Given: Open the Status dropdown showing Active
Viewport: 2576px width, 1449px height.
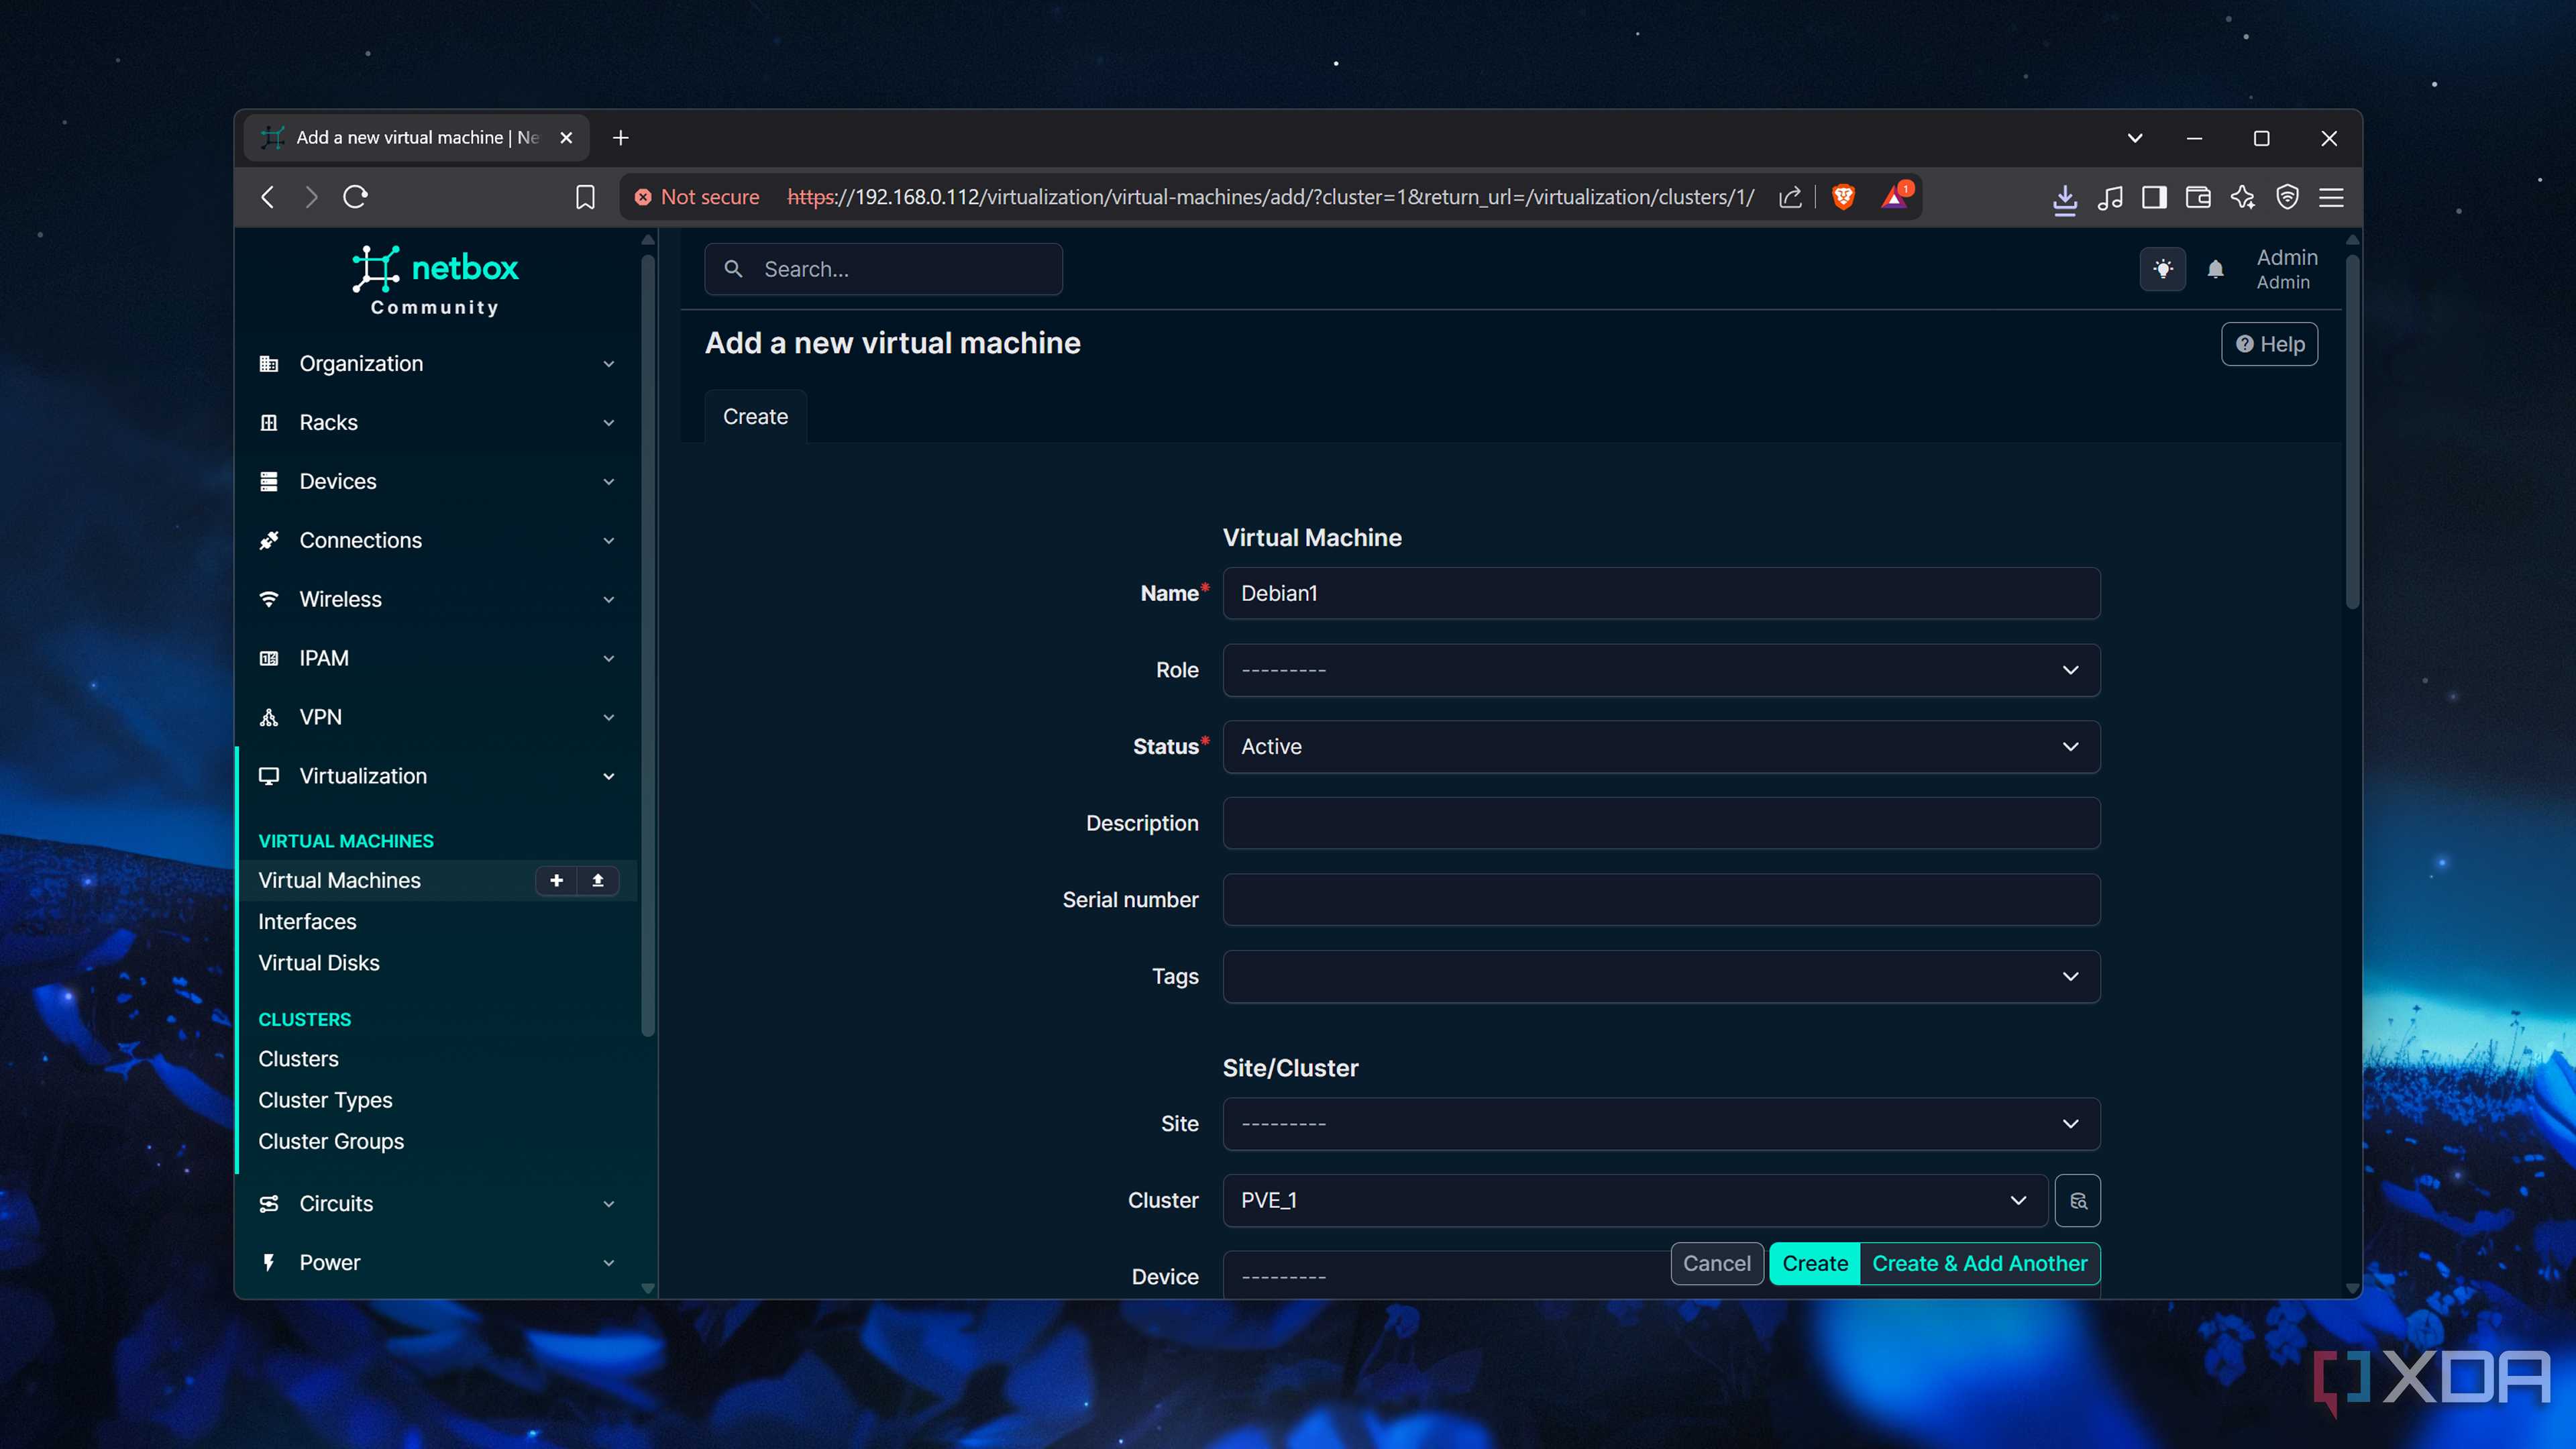Looking at the screenshot, I should (1660, 746).
